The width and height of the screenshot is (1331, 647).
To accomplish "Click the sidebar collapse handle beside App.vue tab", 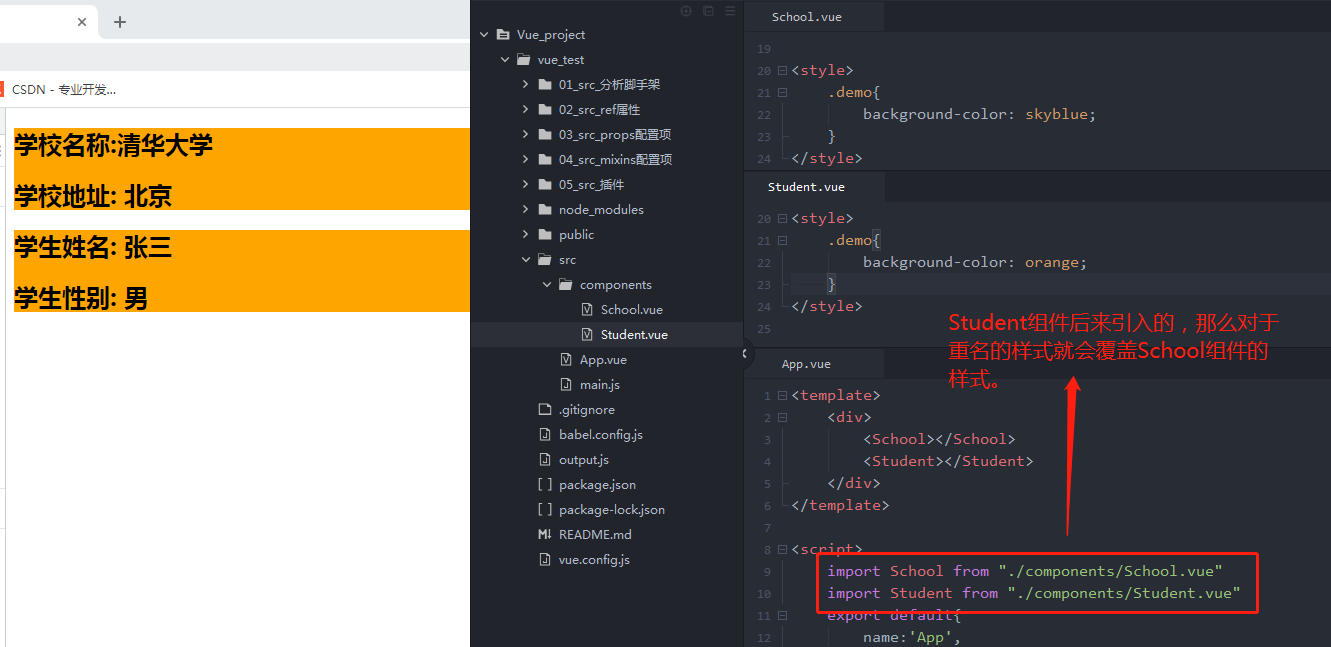I will 745,354.
